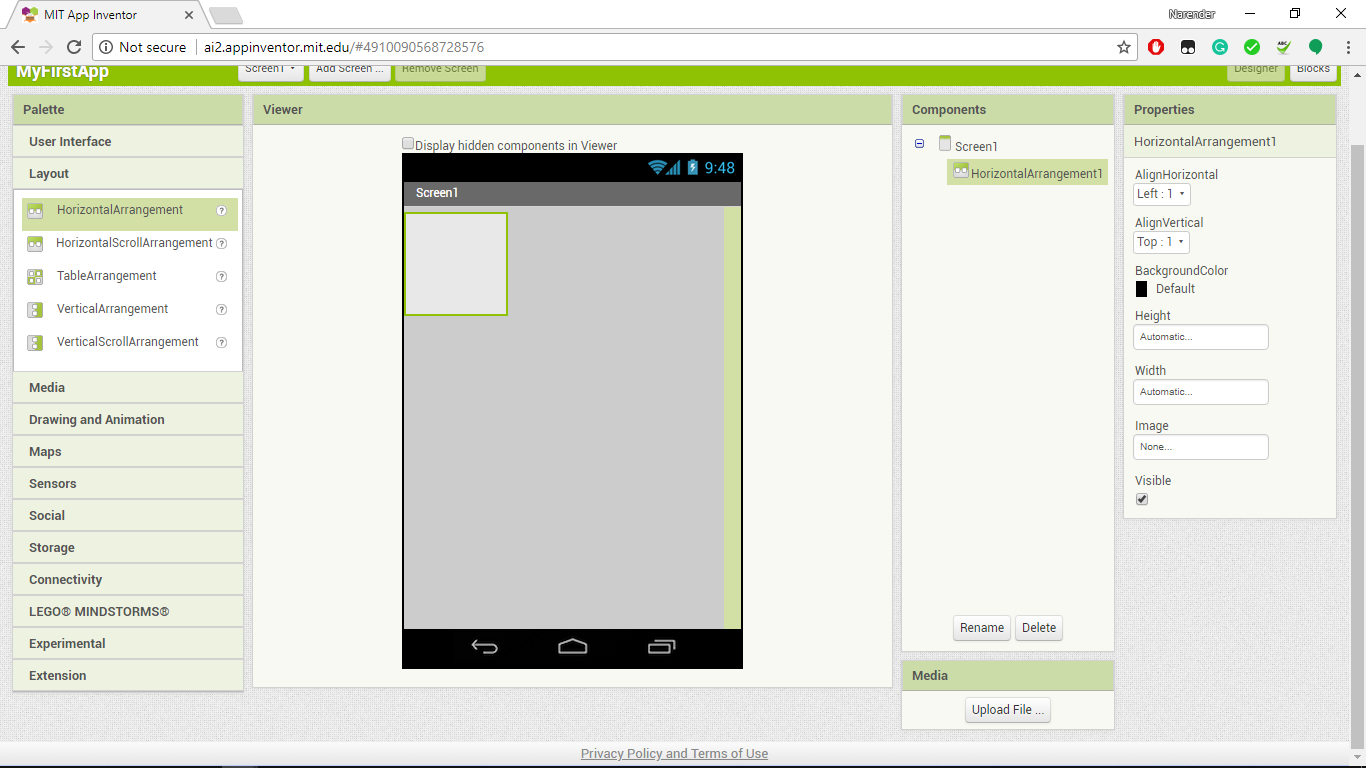The width and height of the screenshot is (1366, 768).
Task: Expand the Storage palette section
Action: [x=128, y=548]
